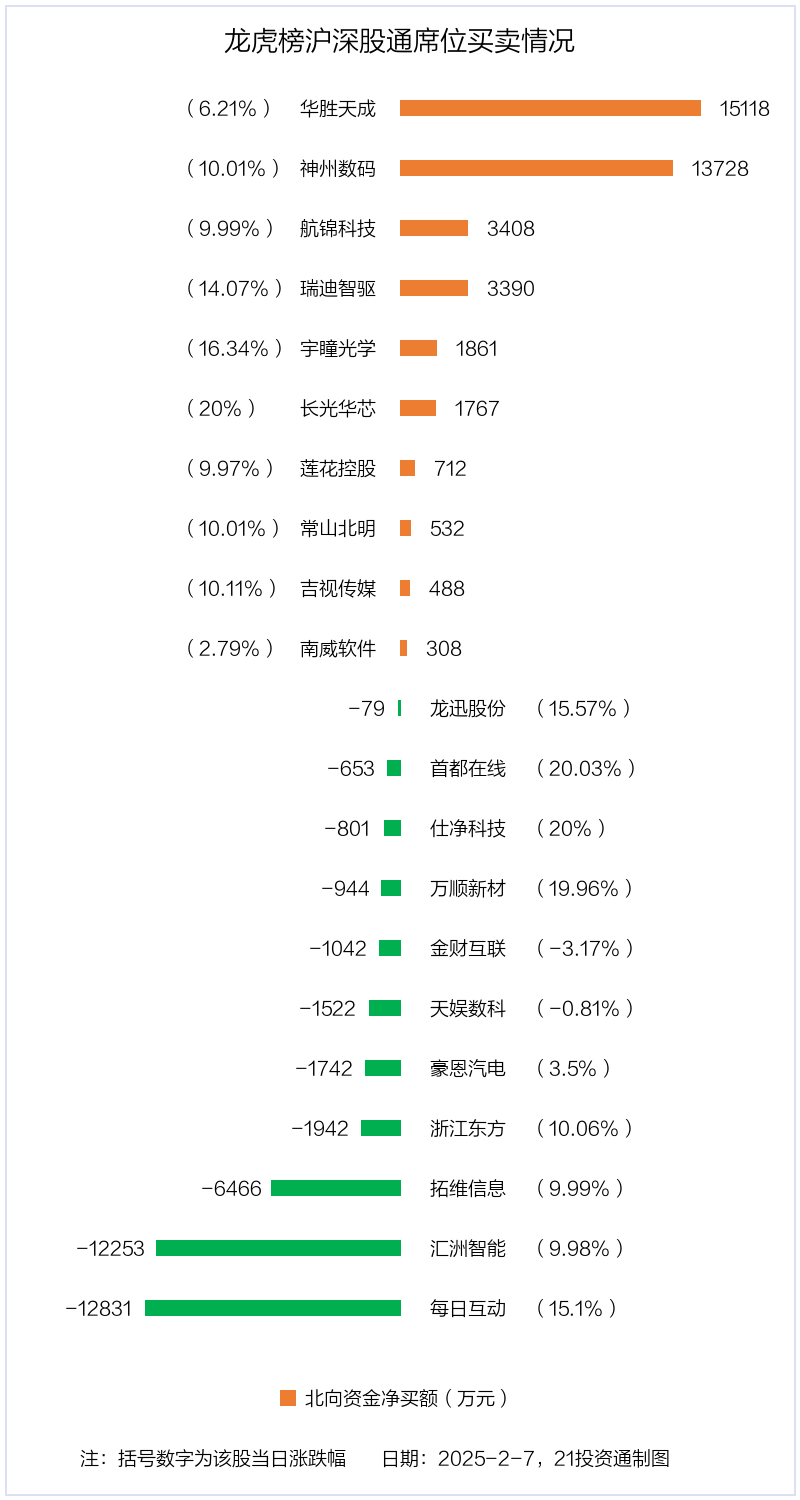Click the 莲花控股 orange bar
Viewport: 800px width, 1500px height.
pos(407,468)
